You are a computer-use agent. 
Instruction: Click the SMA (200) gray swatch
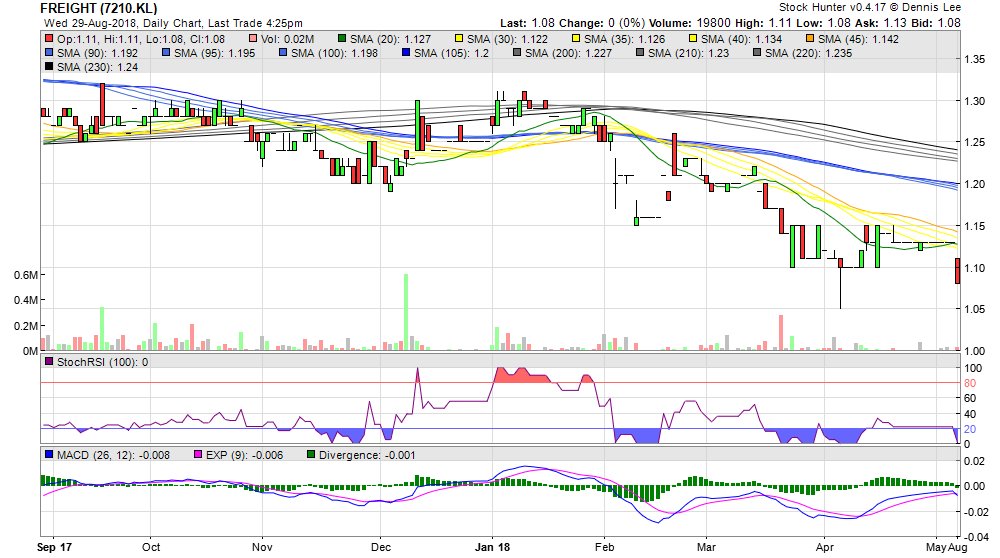[518, 53]
